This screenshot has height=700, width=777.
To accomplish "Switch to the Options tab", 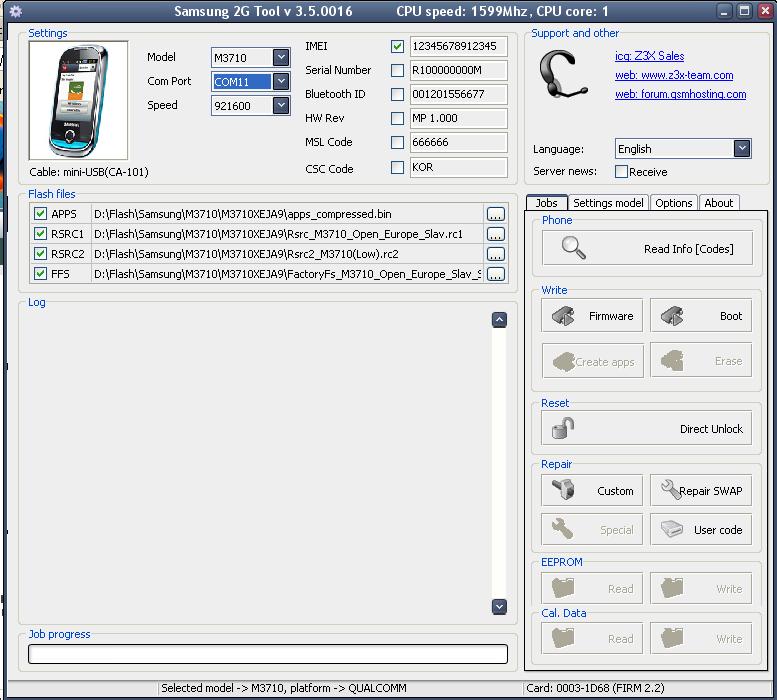I will [673, 203].
